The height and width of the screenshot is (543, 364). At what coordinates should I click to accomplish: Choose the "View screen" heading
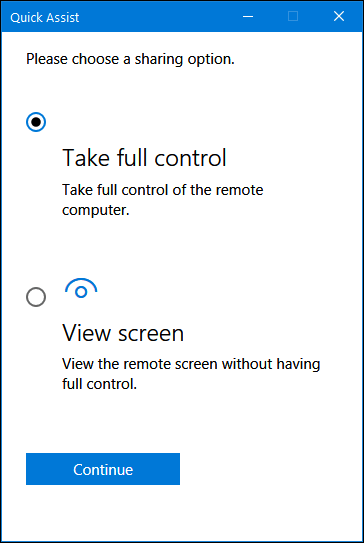point(123,333)
